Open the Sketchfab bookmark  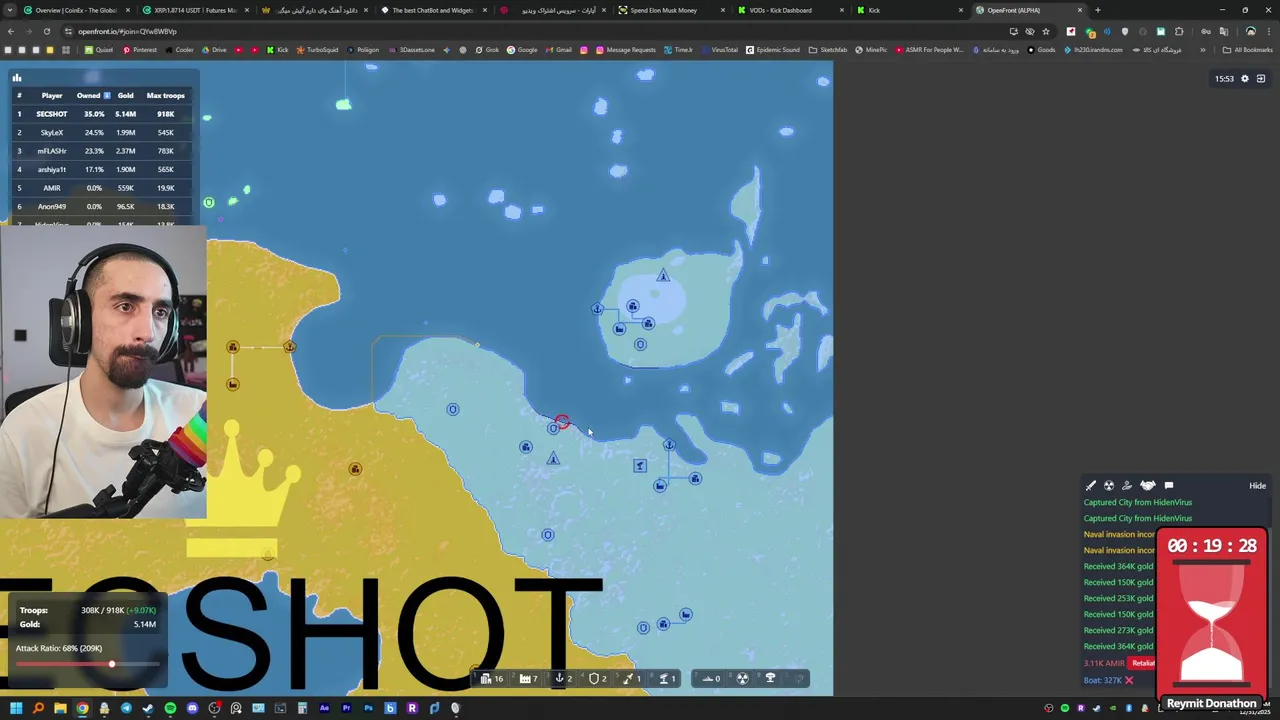point(827,50)
